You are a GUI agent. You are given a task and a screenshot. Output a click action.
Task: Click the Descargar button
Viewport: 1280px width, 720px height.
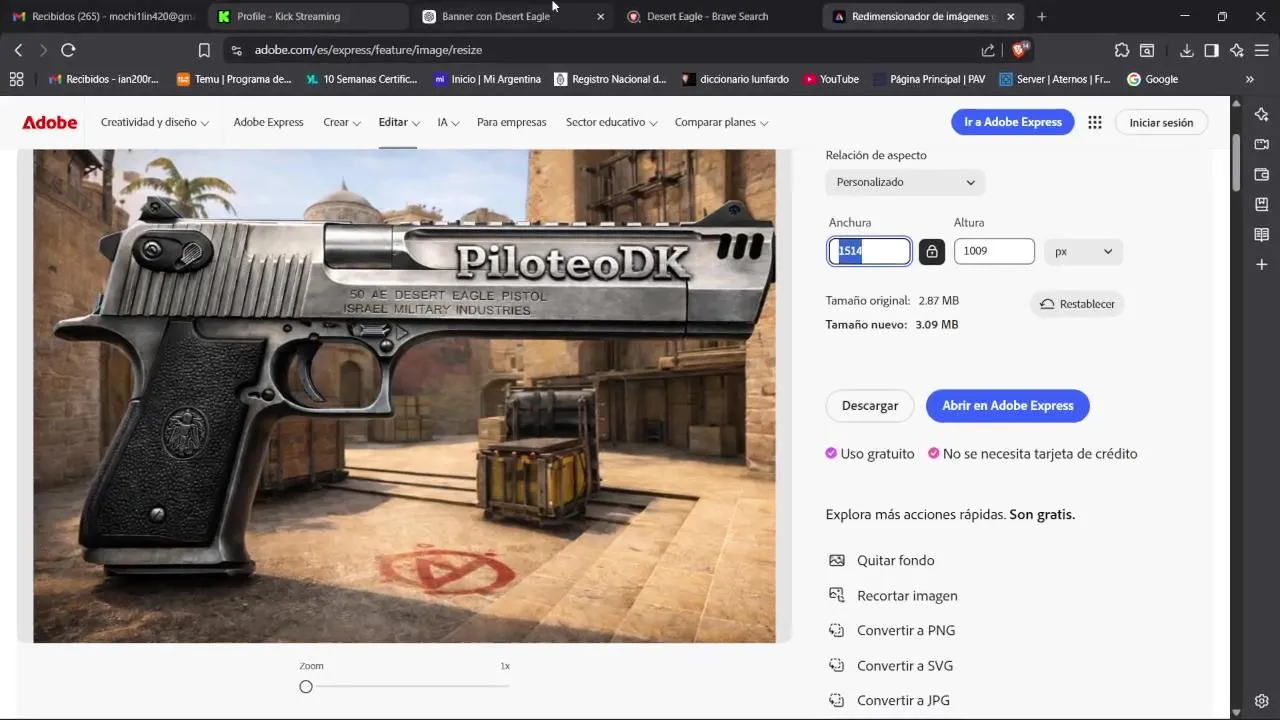[870, 405]
